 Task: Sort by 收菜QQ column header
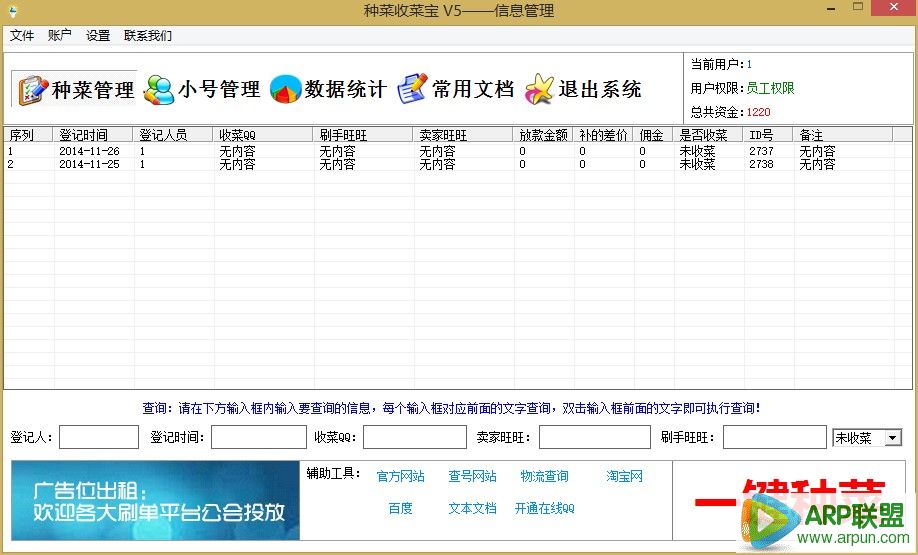click(x=263, y=135)
